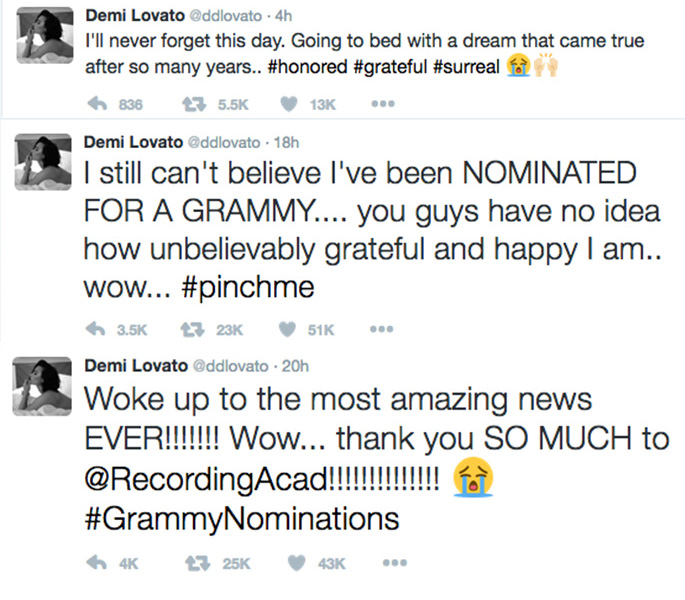Open more options on the 20h tweet
This screenshot has width=685, height=600.
pyautogui.click(x=395, y=563)
